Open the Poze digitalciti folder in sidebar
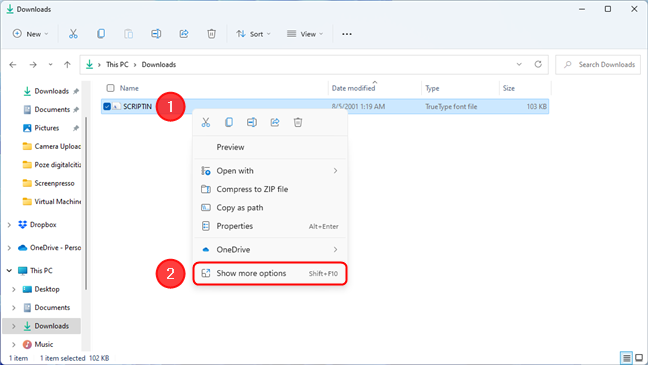The height and width of the screenshot is (365, 648). coord(52,165)
